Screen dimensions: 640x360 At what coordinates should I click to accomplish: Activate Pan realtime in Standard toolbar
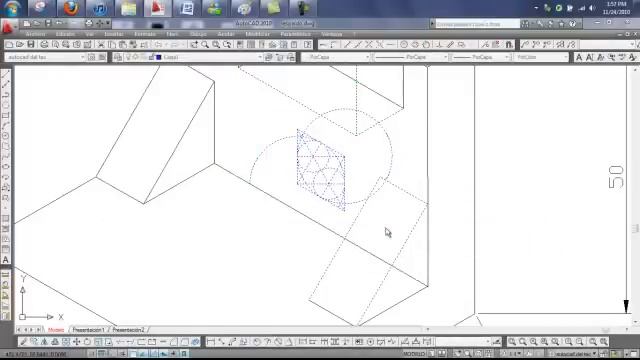click(194, 44)
